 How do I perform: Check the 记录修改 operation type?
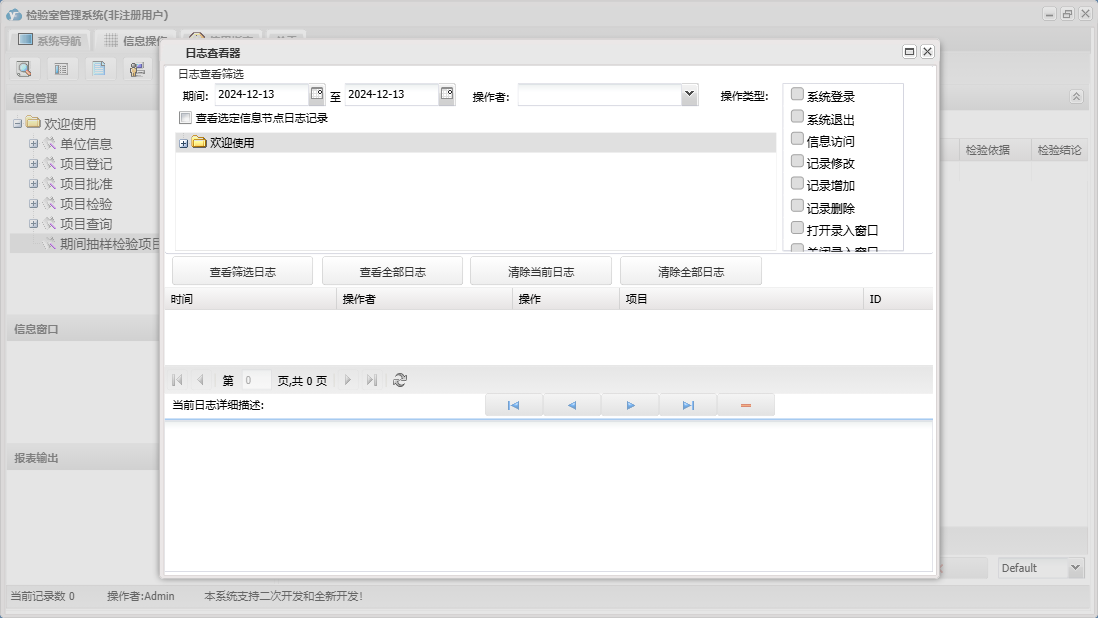[x=797, y=161]
